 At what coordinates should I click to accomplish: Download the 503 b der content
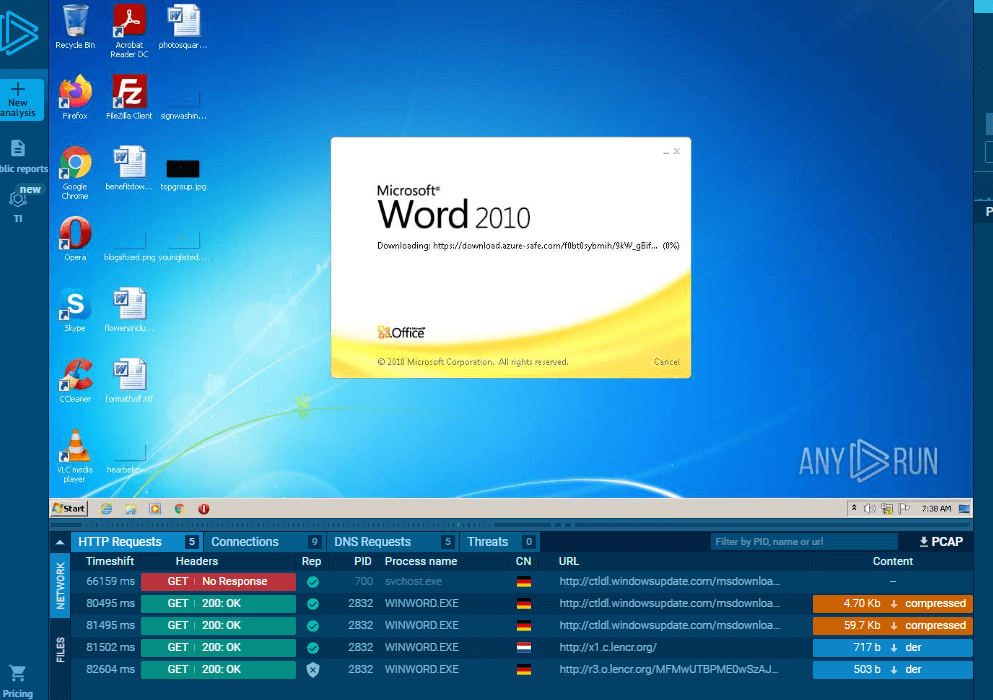(893, 670)
